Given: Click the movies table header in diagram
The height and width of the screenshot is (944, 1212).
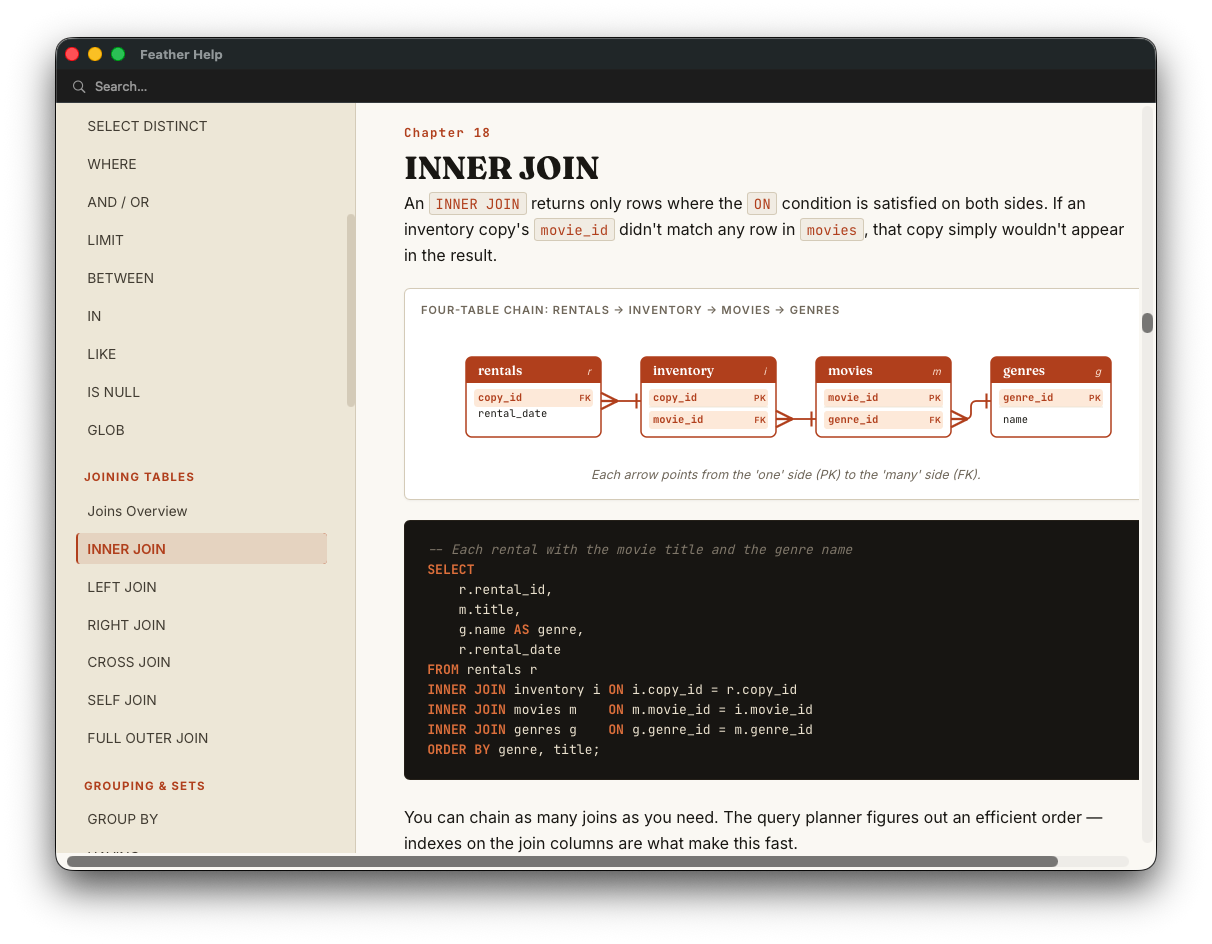Looking at the screenshot, I should (x=883, y=371).
